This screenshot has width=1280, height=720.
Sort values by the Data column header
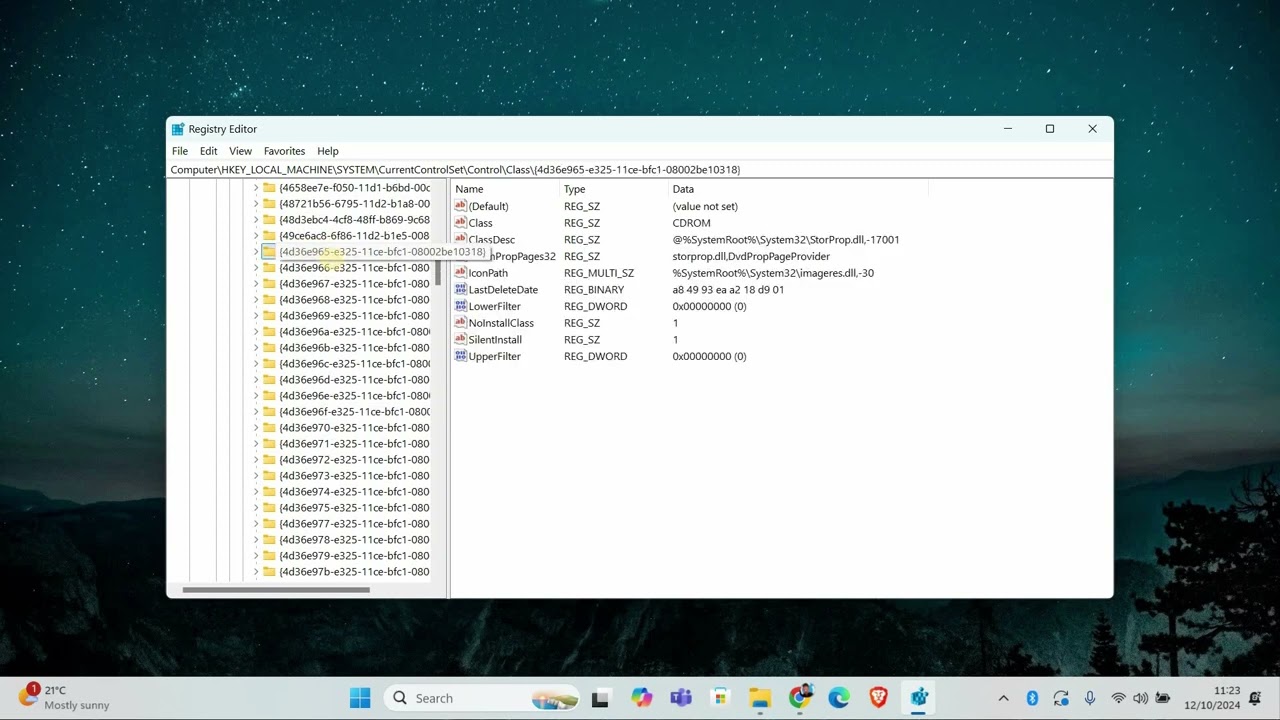tap(798, 189)
